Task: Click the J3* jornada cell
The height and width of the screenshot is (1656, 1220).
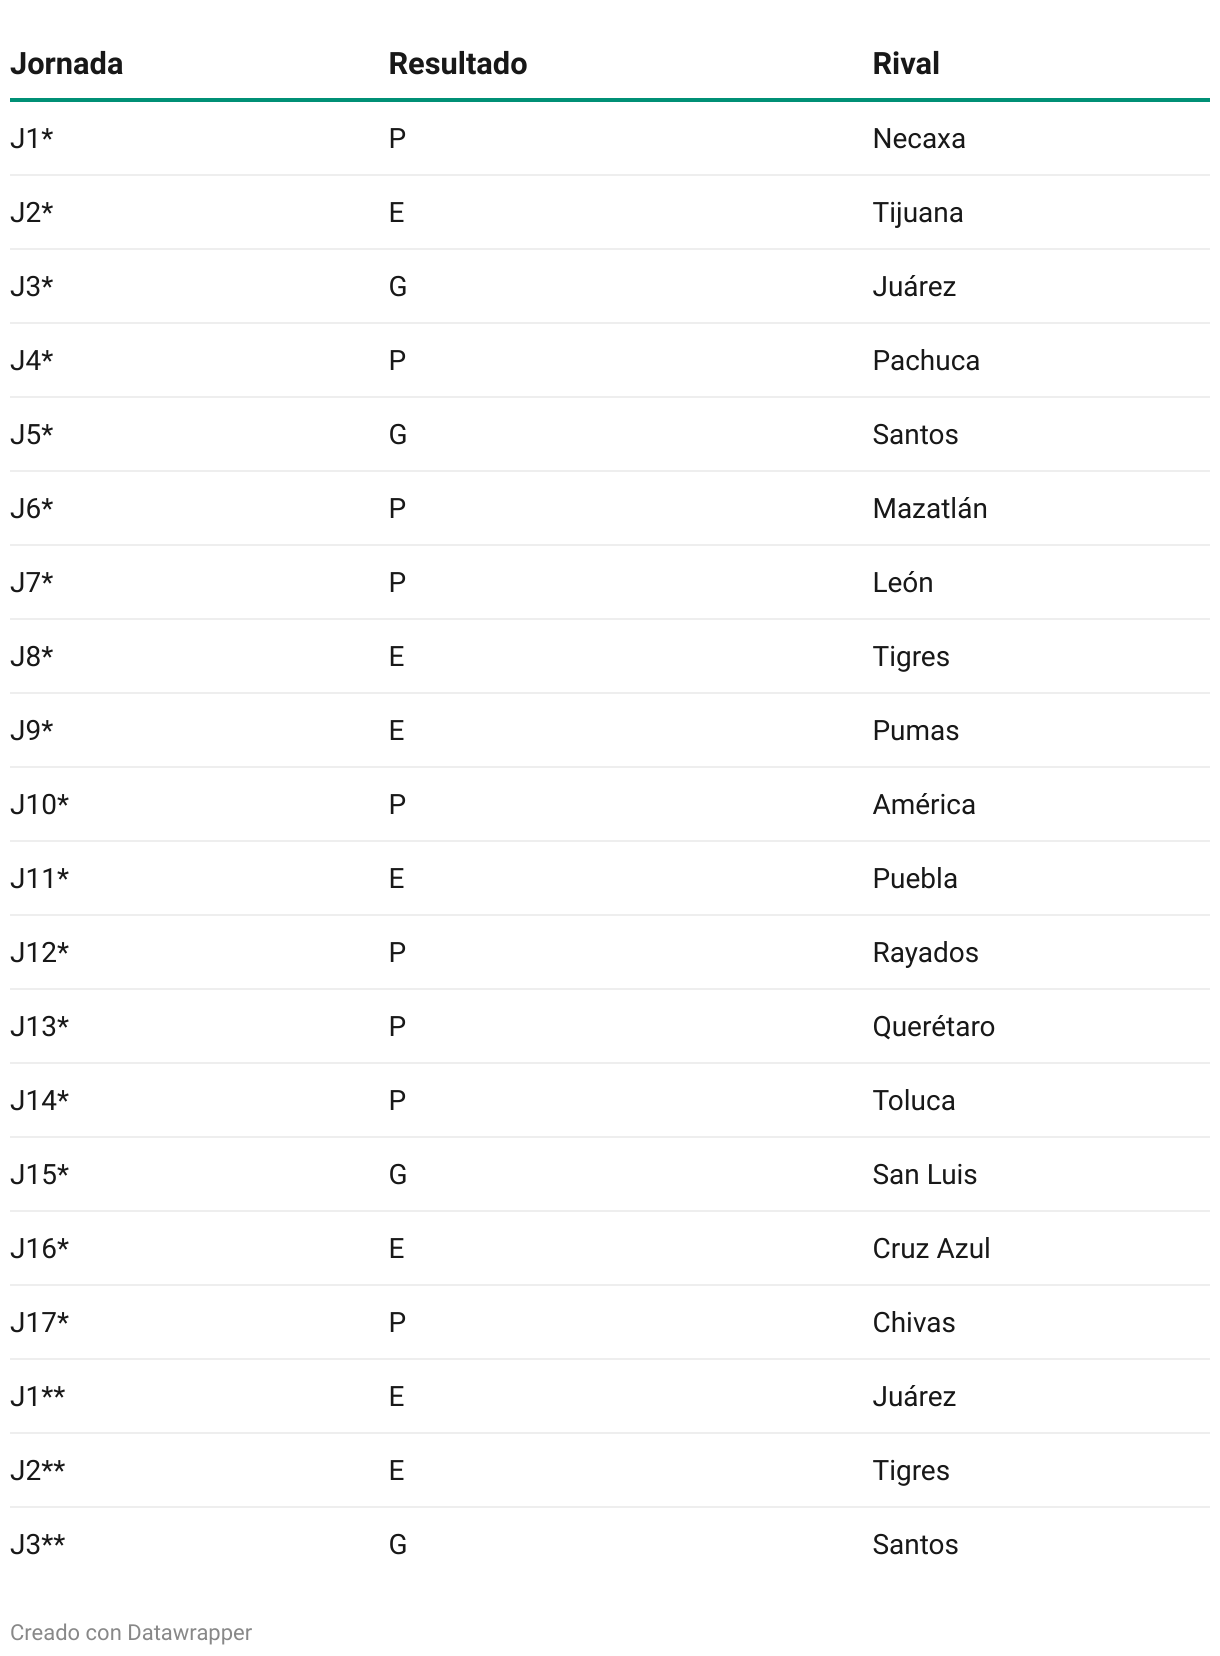Action: pos(32,286)
